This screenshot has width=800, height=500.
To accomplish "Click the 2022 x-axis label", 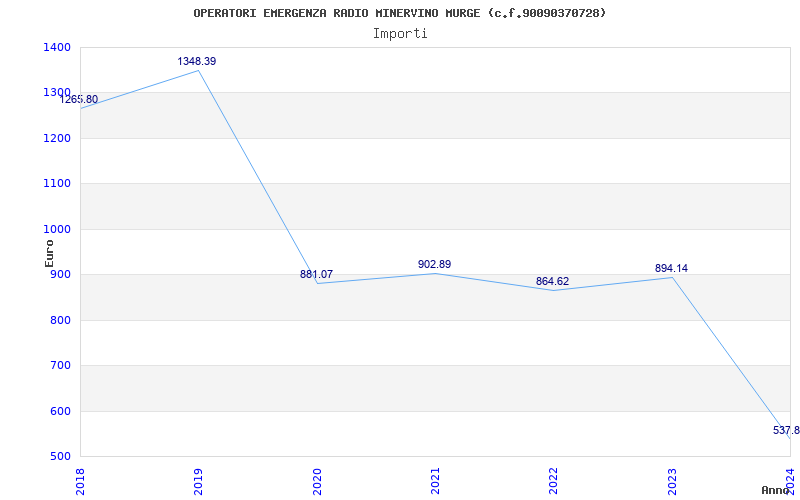I will point(553,481).
